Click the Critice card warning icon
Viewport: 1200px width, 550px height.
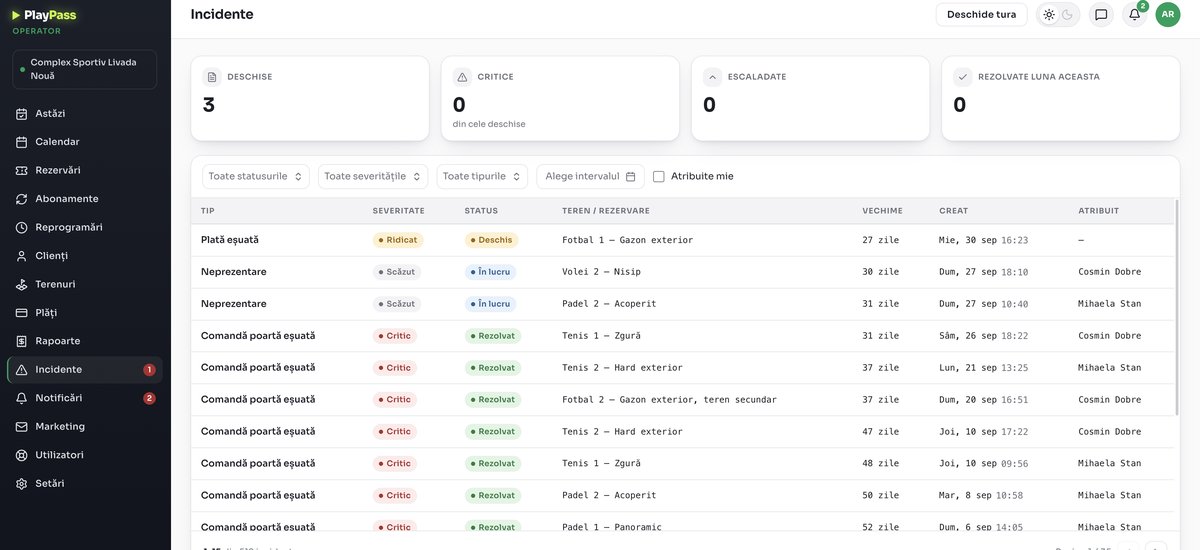(x=461, y=77)
